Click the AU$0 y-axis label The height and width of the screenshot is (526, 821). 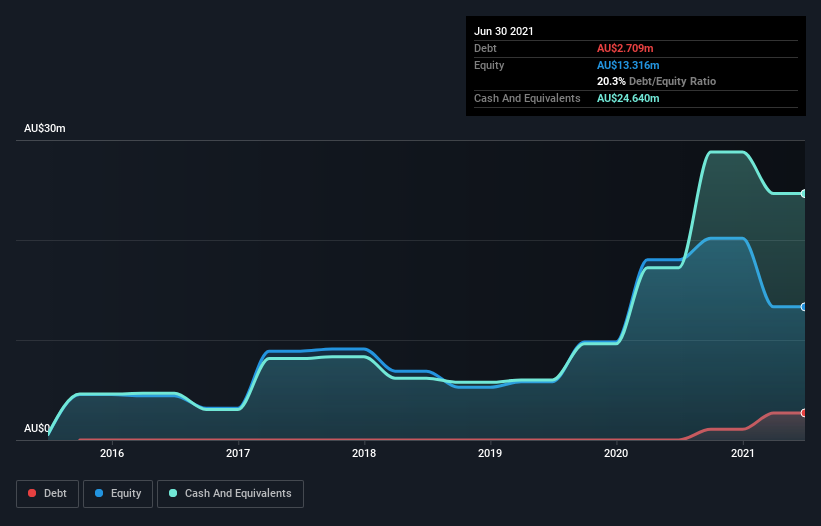(37, 428)
